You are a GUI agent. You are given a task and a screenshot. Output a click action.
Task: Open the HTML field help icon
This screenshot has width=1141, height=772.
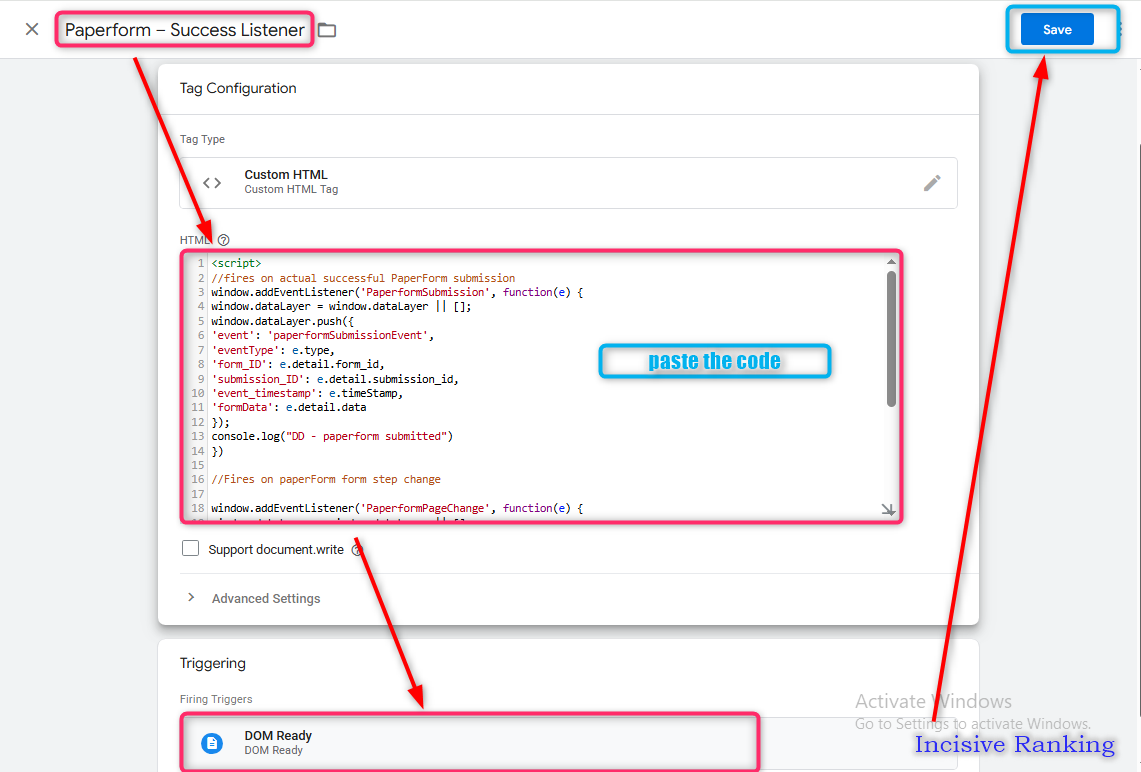pos(223,240)
